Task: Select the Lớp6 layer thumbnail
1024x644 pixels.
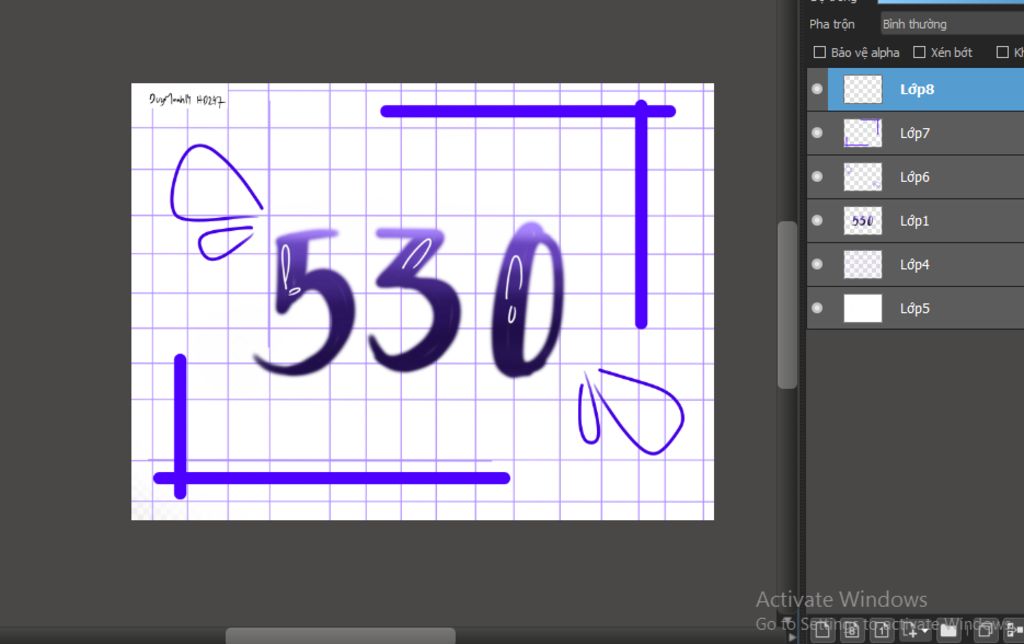Action: point(863,177)
